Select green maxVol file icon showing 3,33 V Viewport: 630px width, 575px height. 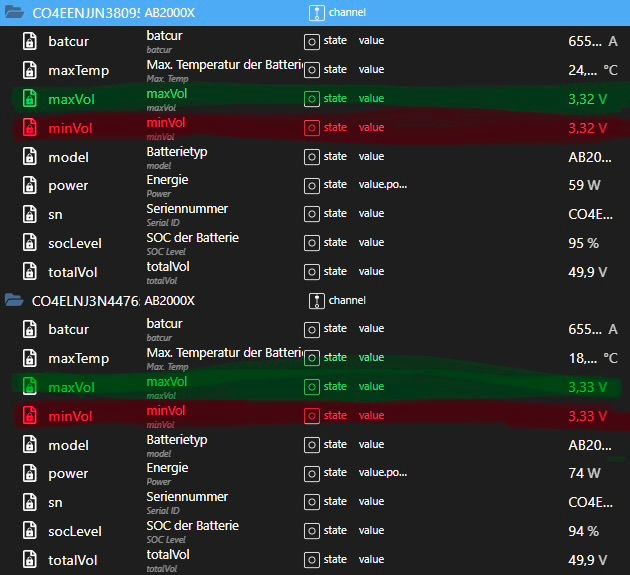point(30,387)
